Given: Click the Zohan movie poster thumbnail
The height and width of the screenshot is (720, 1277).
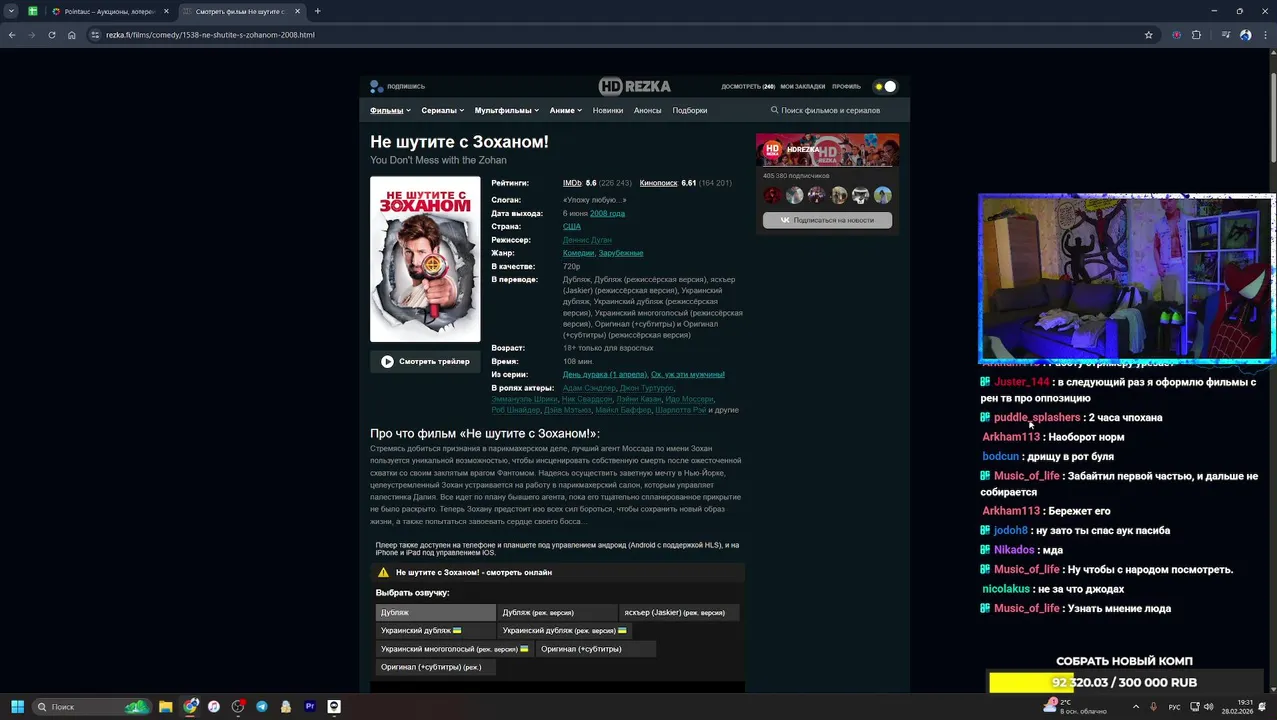Looking at the screenshot, I should point(425,259).
